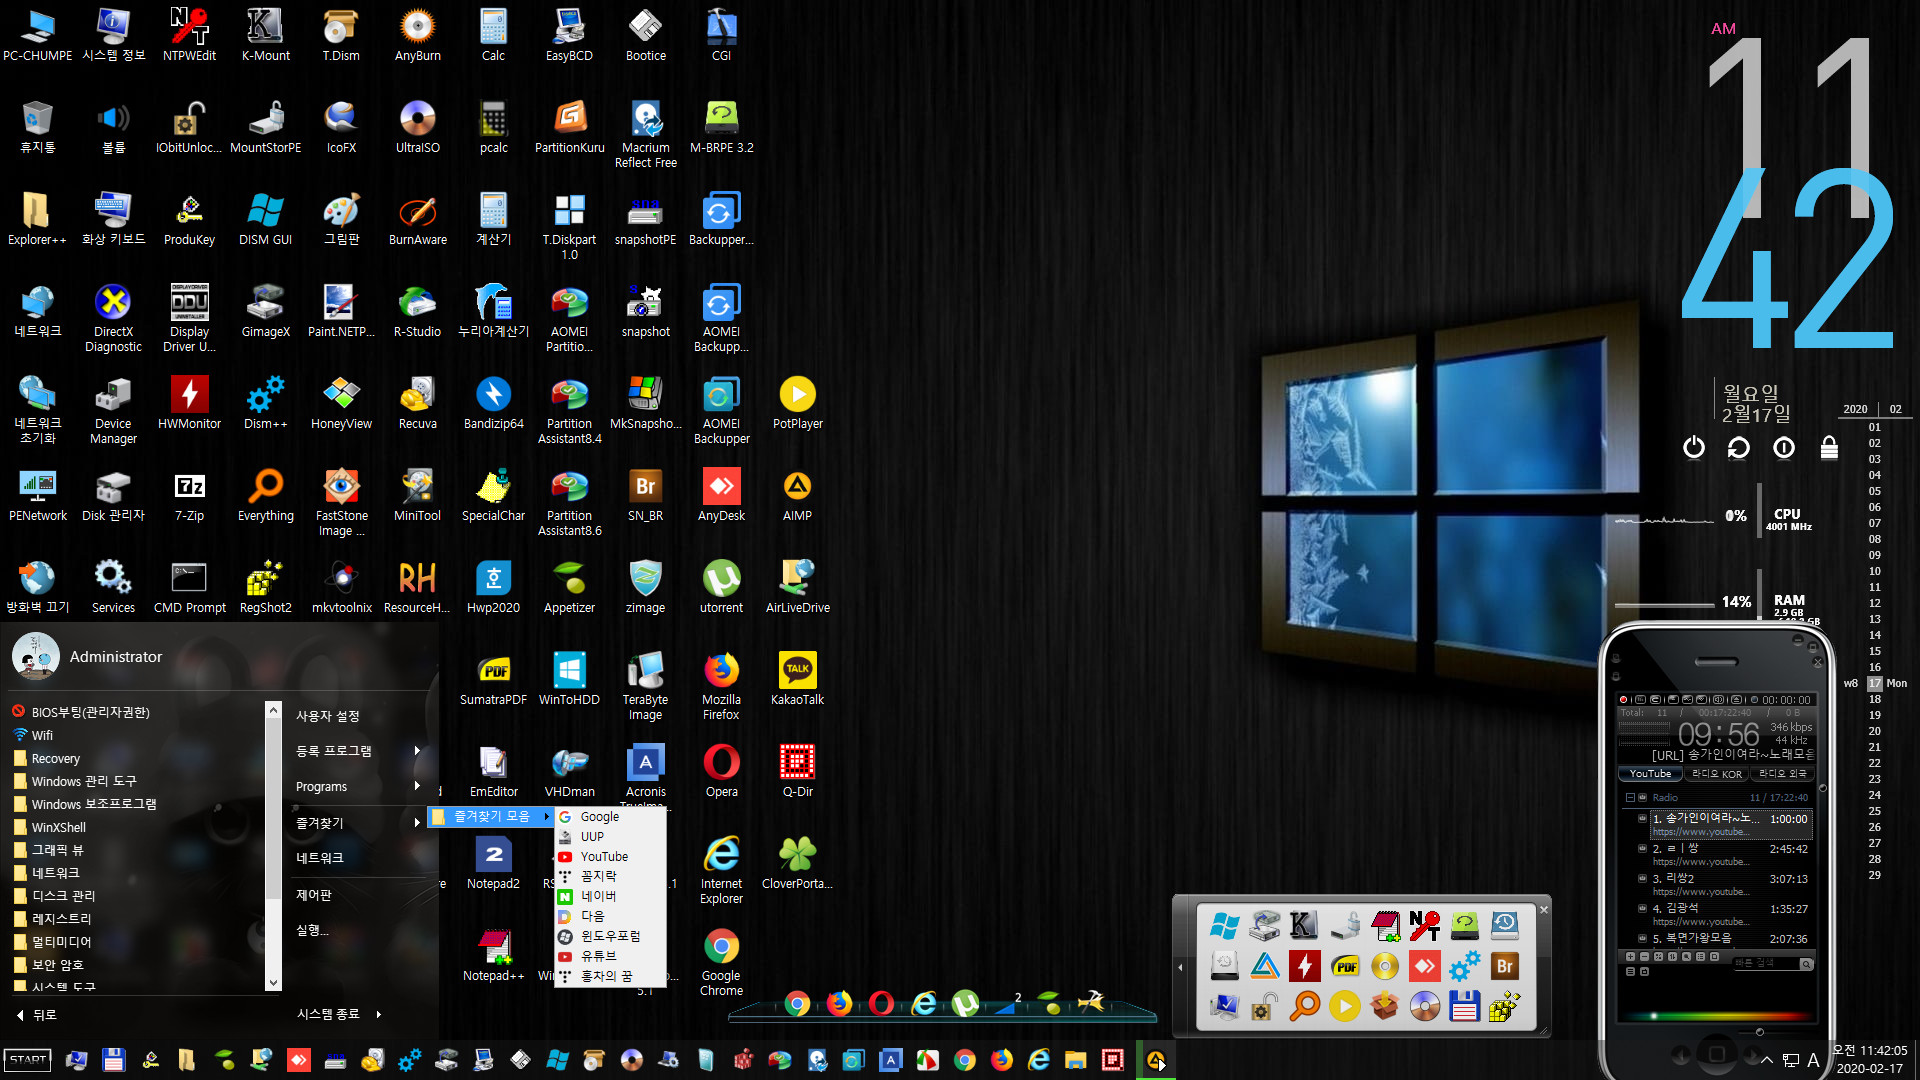
Task: Open Mozilla Firefox desktop icon
Action: [721, 685]
